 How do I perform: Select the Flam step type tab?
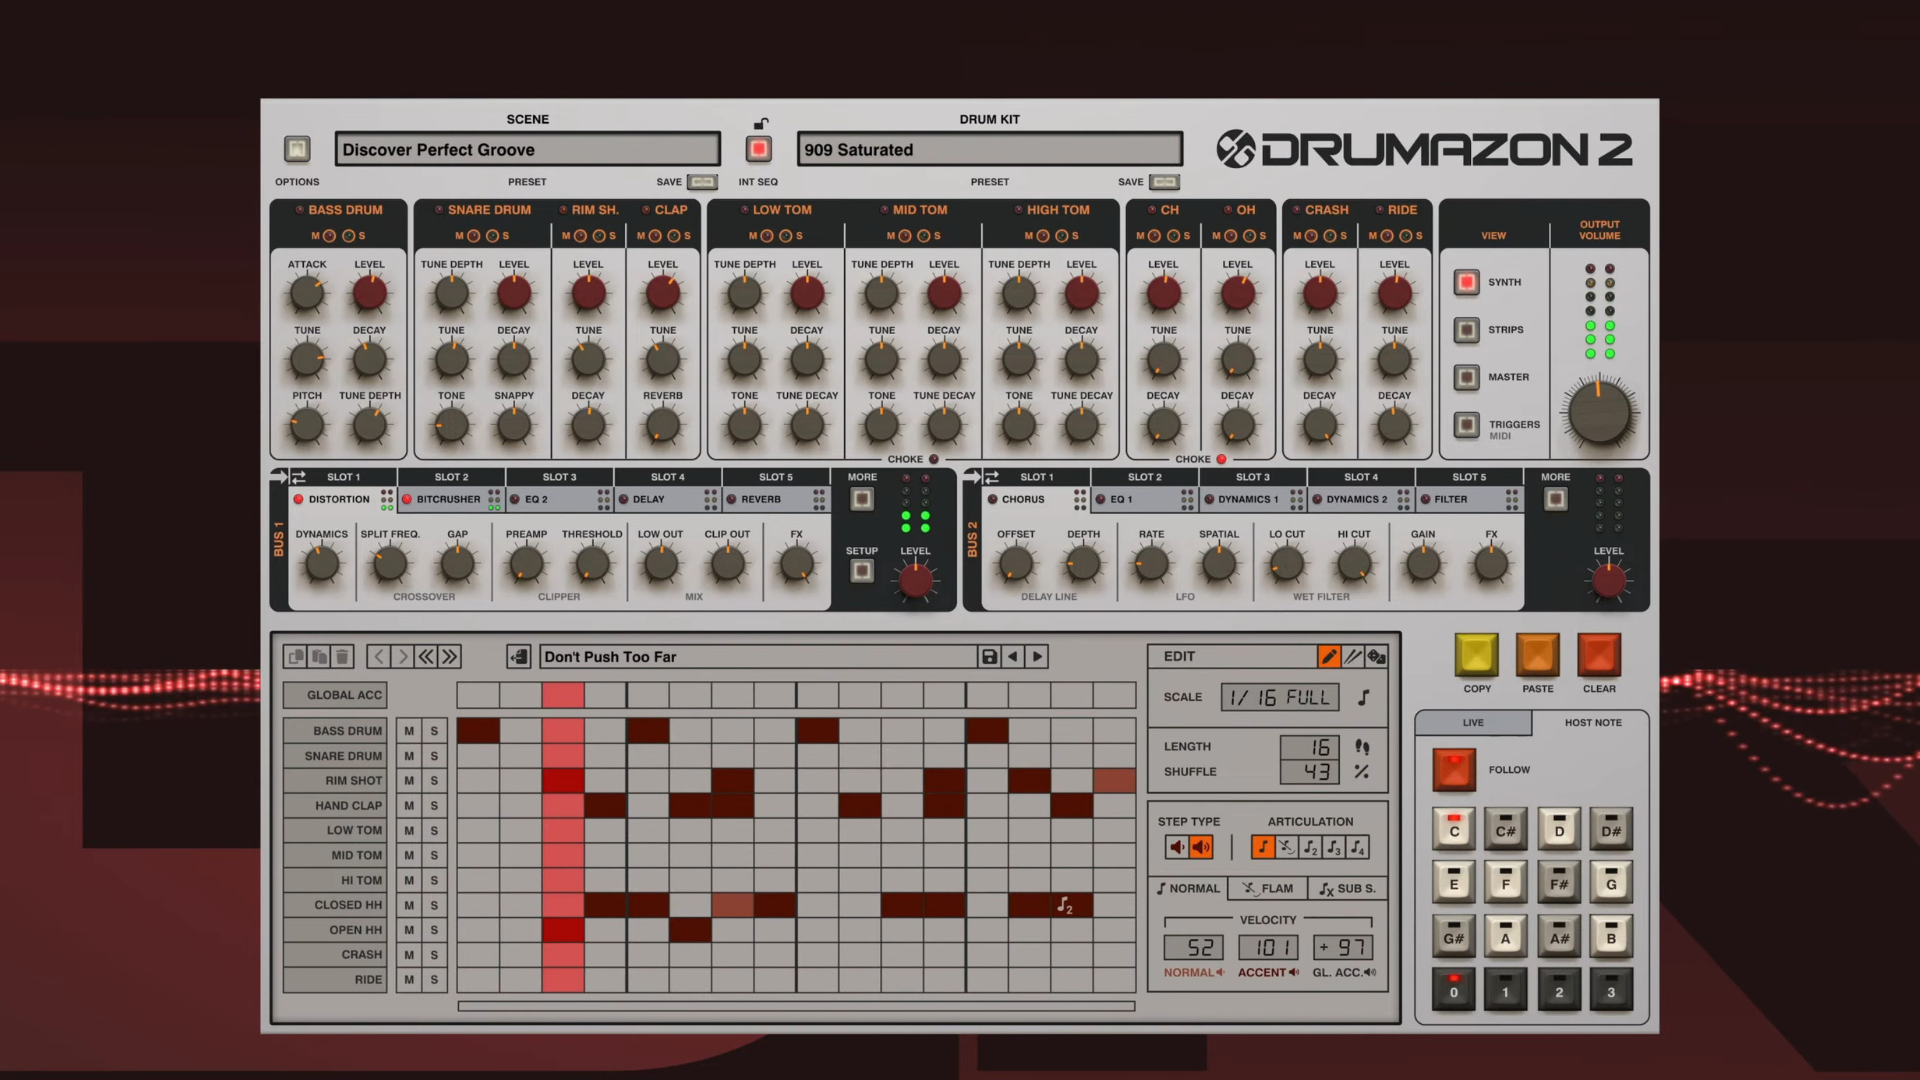(1267, 888)
